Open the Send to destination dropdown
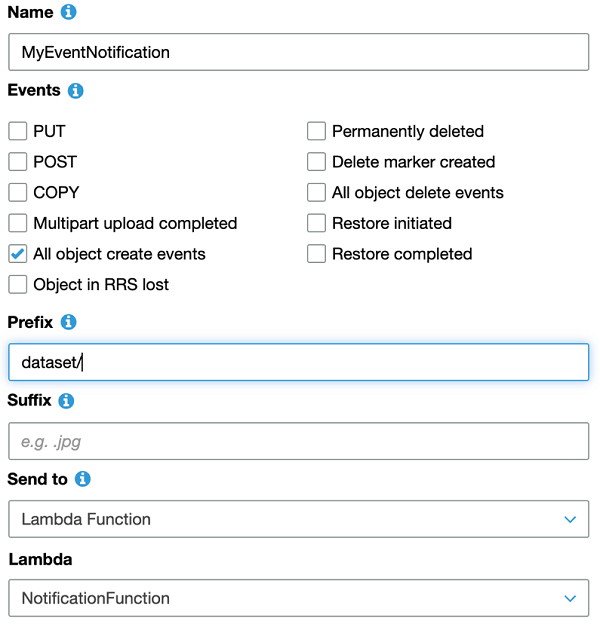Screen dimensions: 600x624 coord(298,519)
